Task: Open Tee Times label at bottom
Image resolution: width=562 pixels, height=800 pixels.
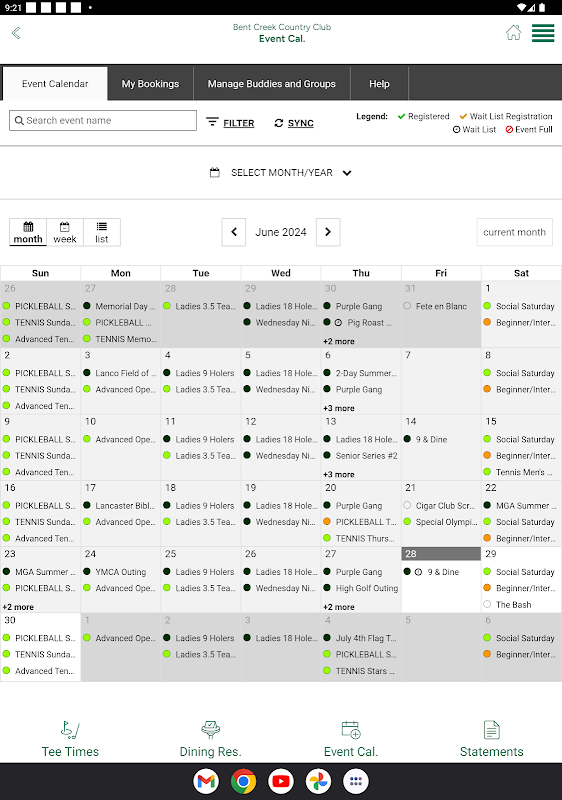Action: [x=70, y=752]
